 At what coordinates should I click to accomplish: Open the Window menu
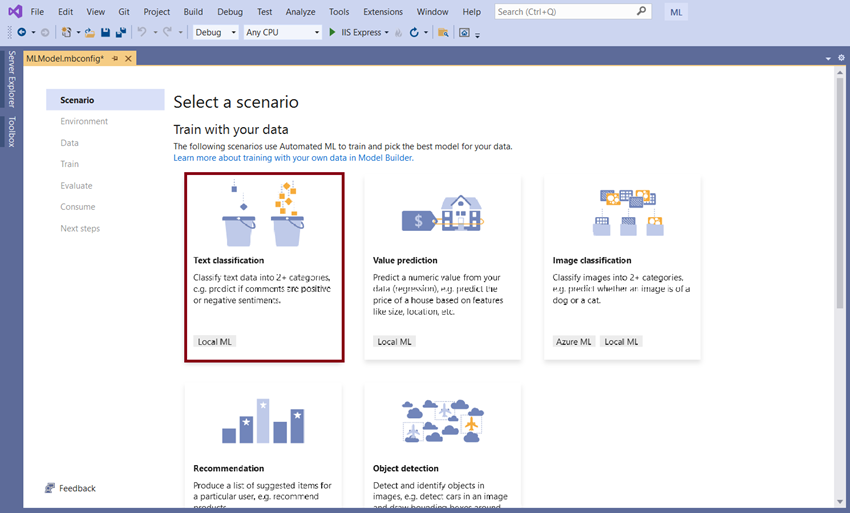tap(432, 11)
